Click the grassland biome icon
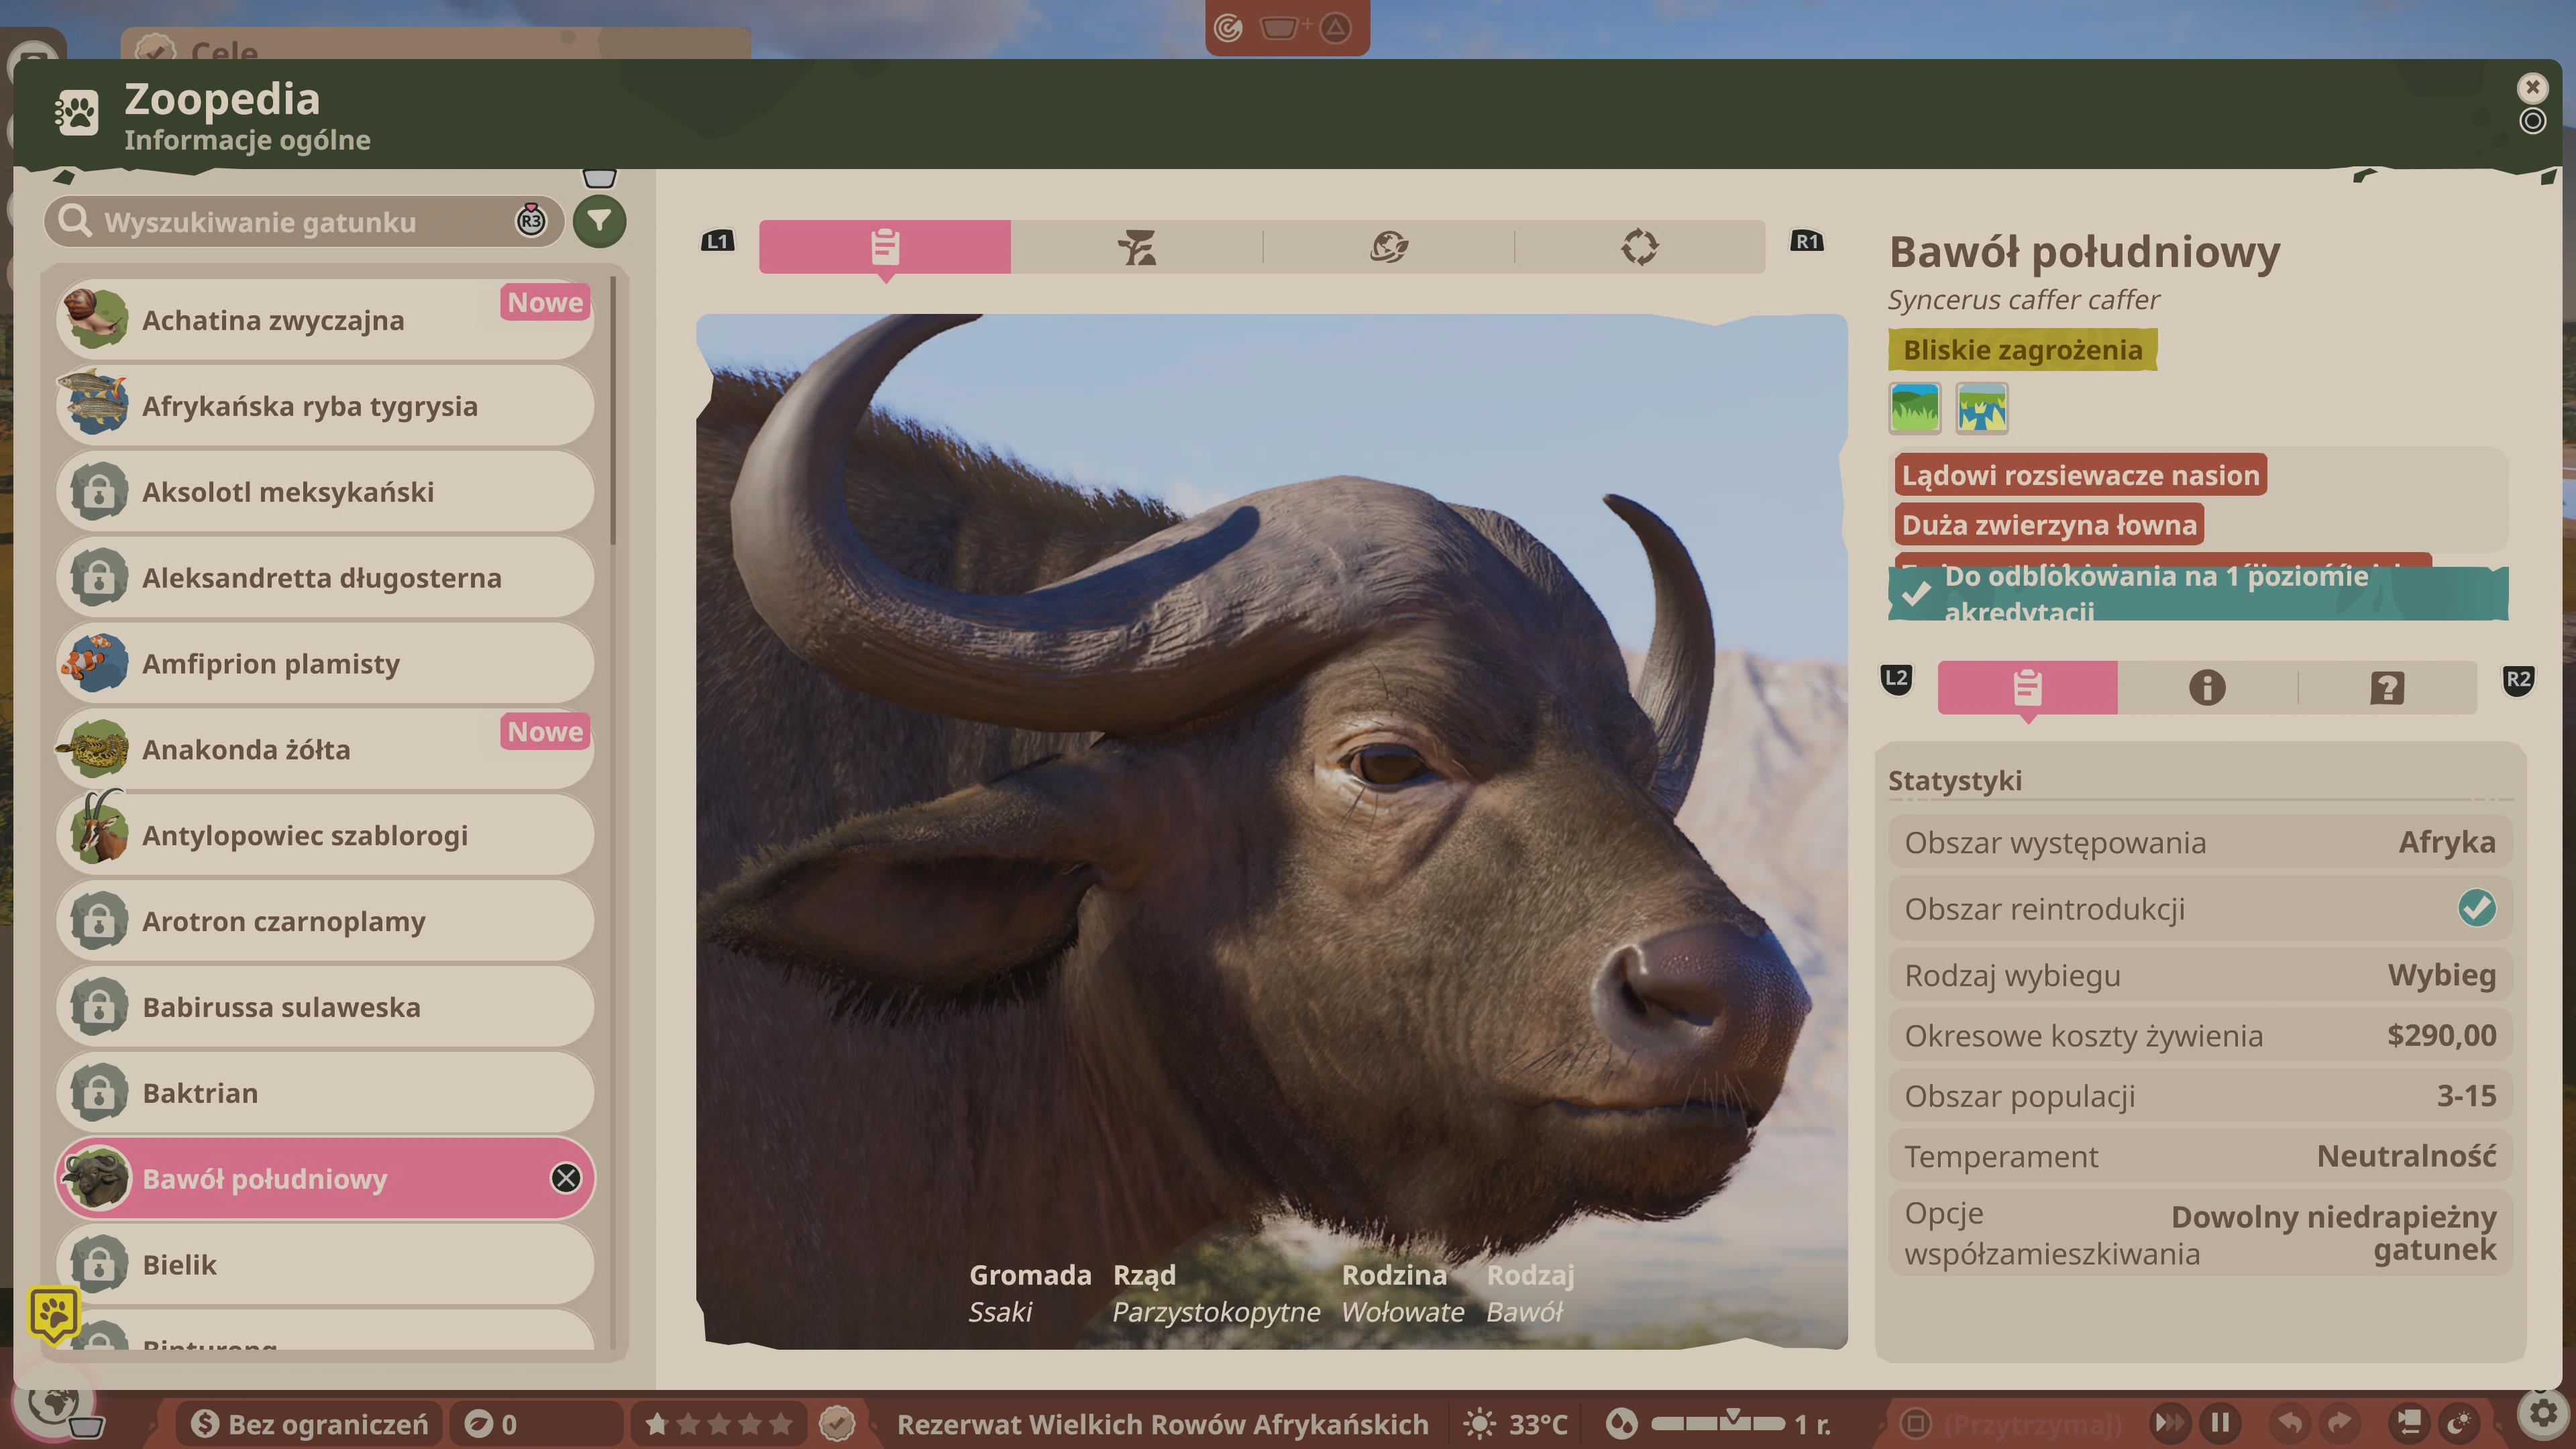2576x1449 pixels. [x=1914, y=408]
